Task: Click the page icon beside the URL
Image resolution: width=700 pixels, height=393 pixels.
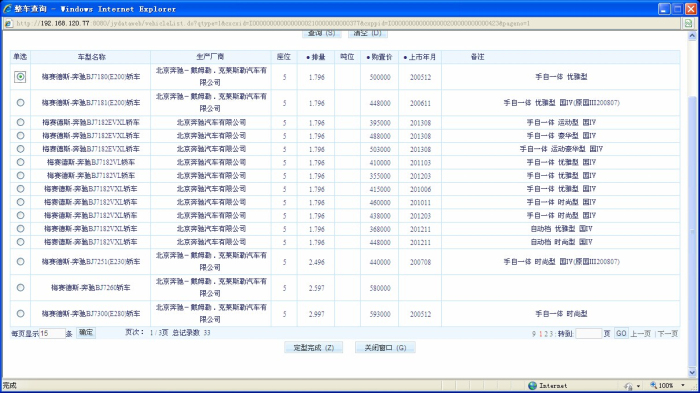Action: (x=8, y=23)
